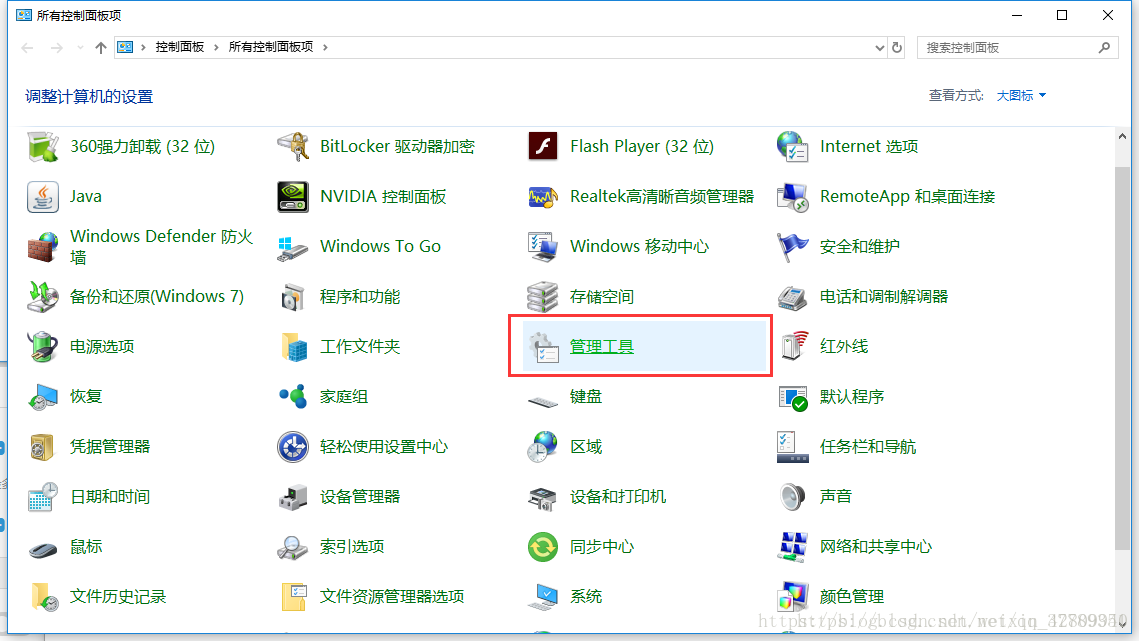This screenshot has width=1139, height=641.
Task: Open the 索引选项 icon
Action: [x=293, y=547]
